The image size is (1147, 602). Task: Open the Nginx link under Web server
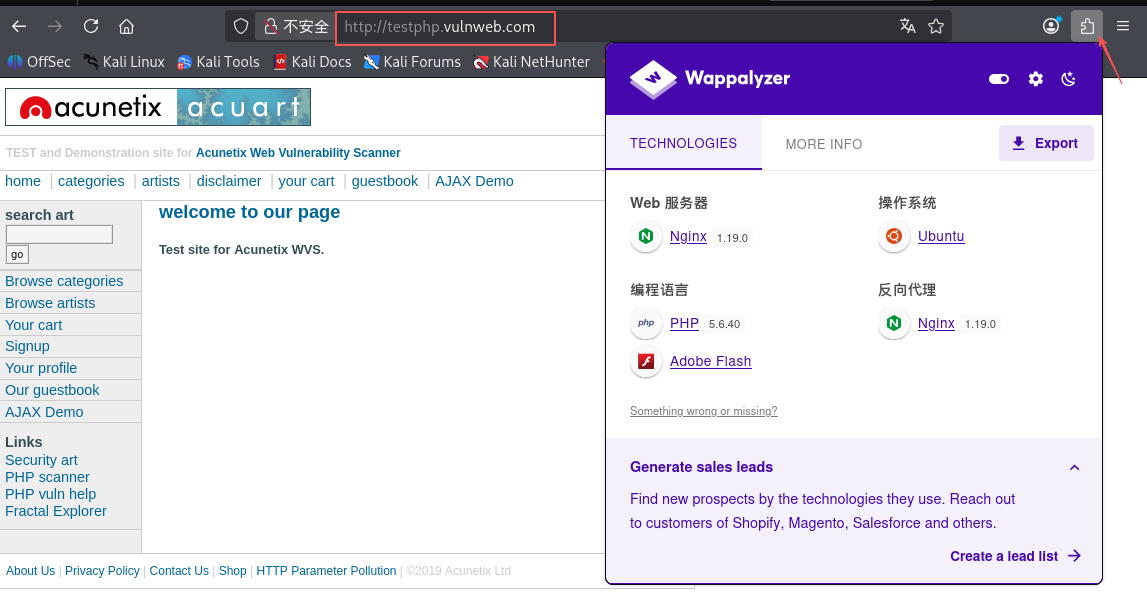[688, 236]
